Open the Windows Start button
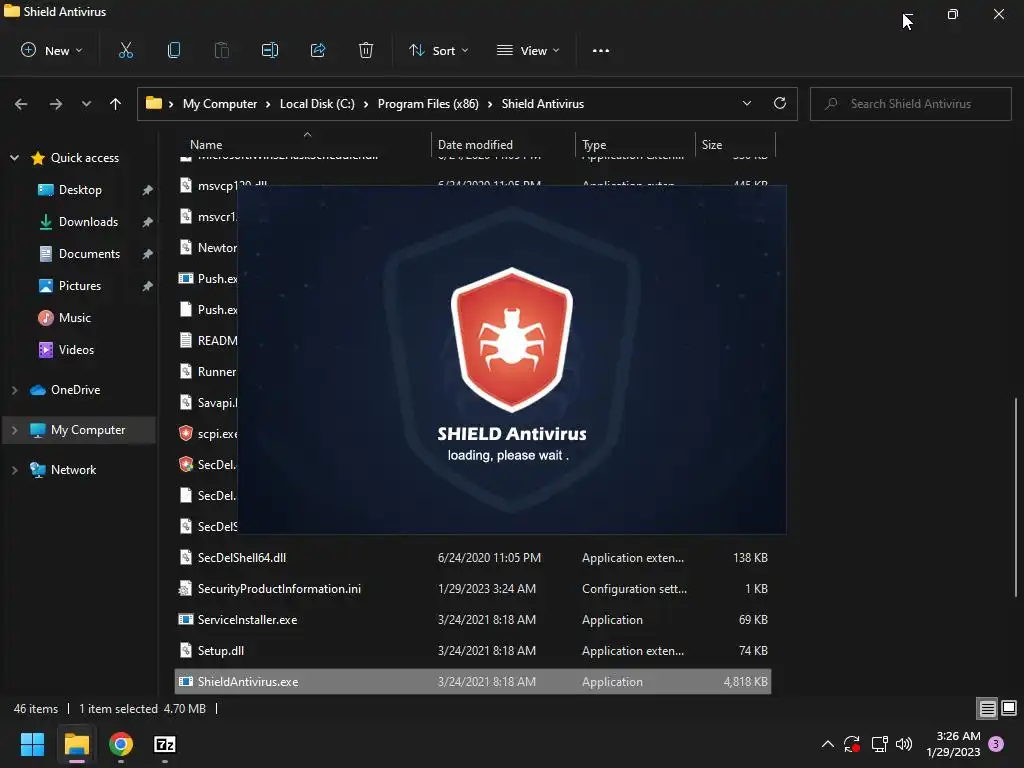Screen dimensions: 1024x768 pos(32,744)
